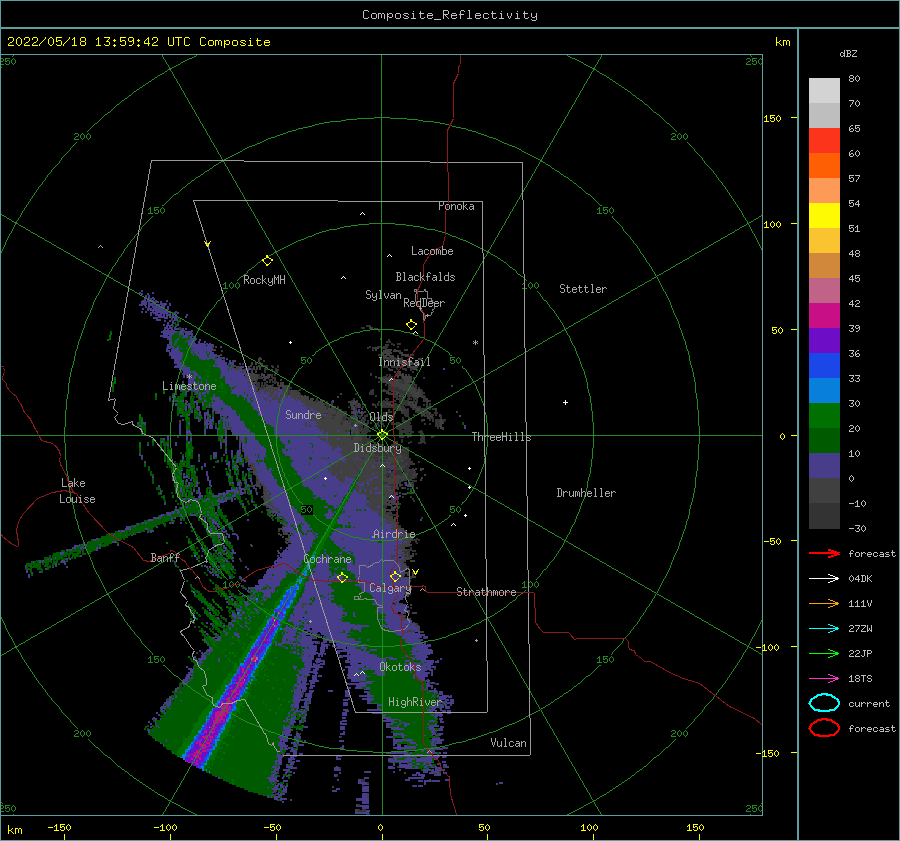Viewport: 900px width, 841px height.
Task: Click the yellow diamond marker below Cochrane
Action: (343, 577)
